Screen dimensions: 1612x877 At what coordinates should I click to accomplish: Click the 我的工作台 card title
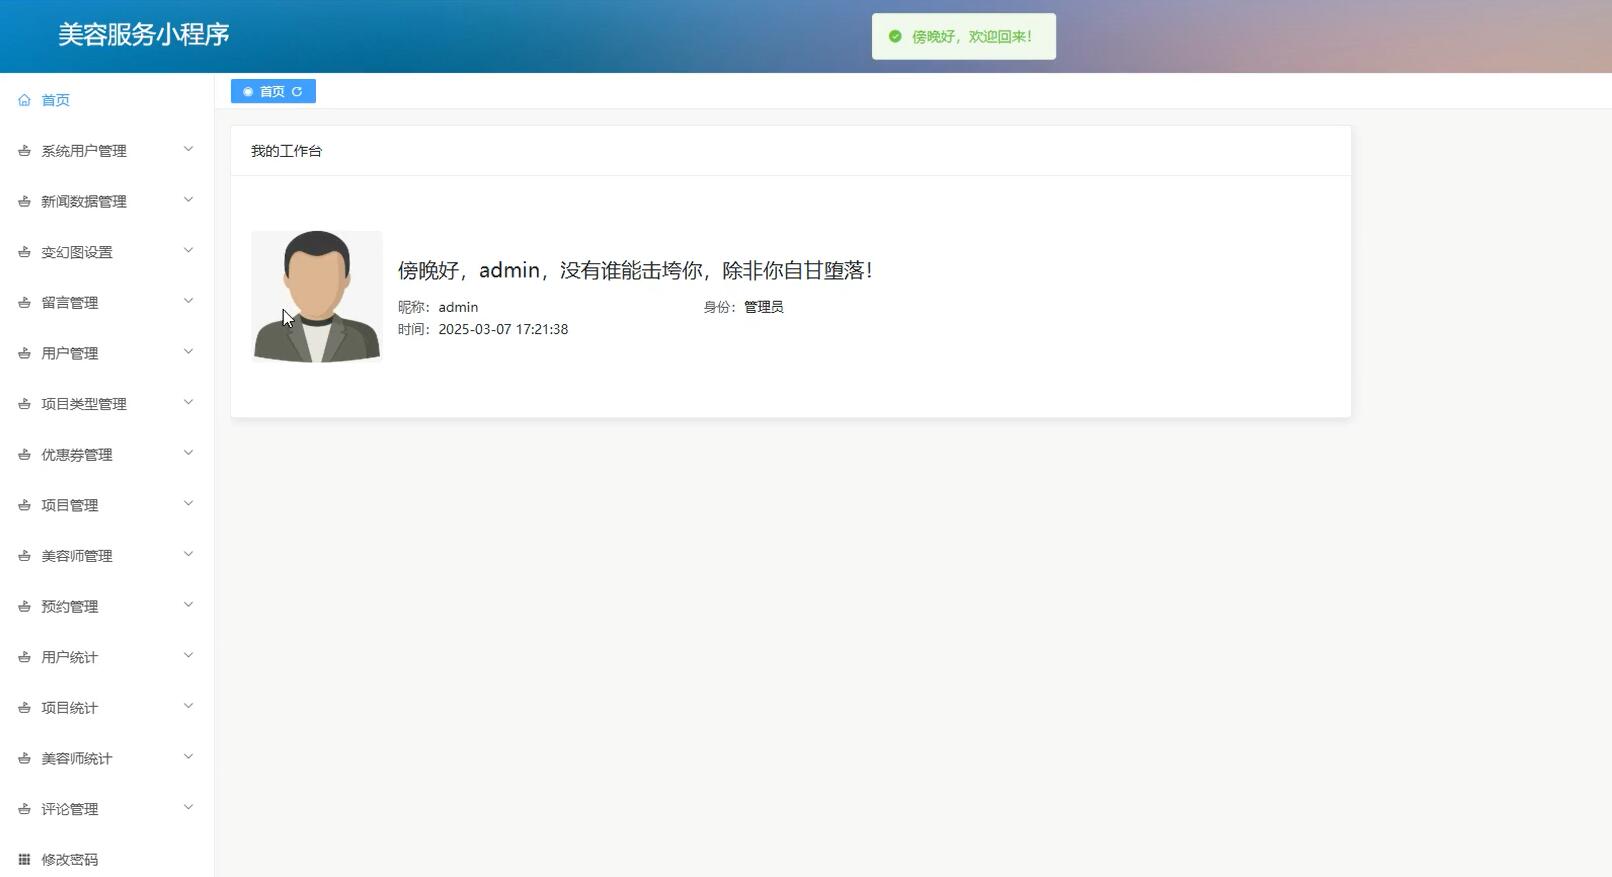pyautogui.click(x=287, y=151)
